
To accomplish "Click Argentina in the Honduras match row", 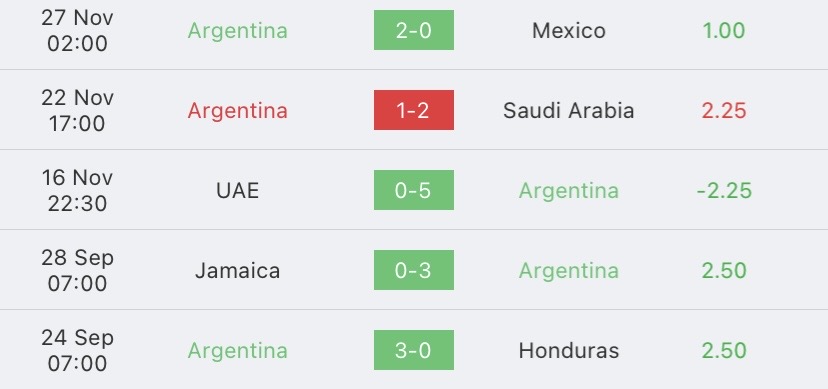I will pyautogui.click(x=238, y=350).
